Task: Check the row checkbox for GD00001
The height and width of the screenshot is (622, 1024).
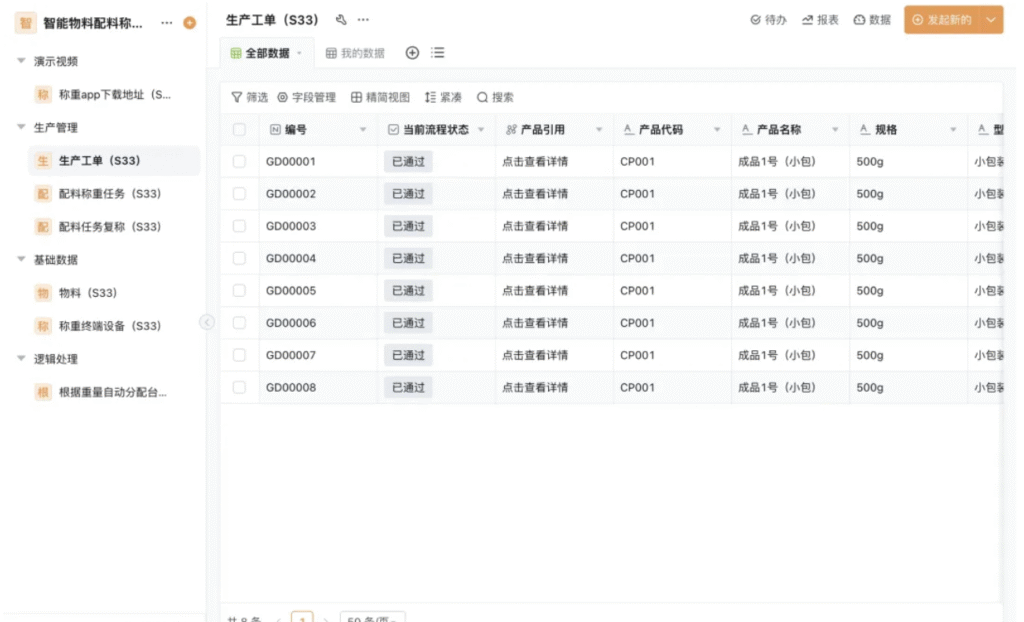Action: (x=239, y=161)
